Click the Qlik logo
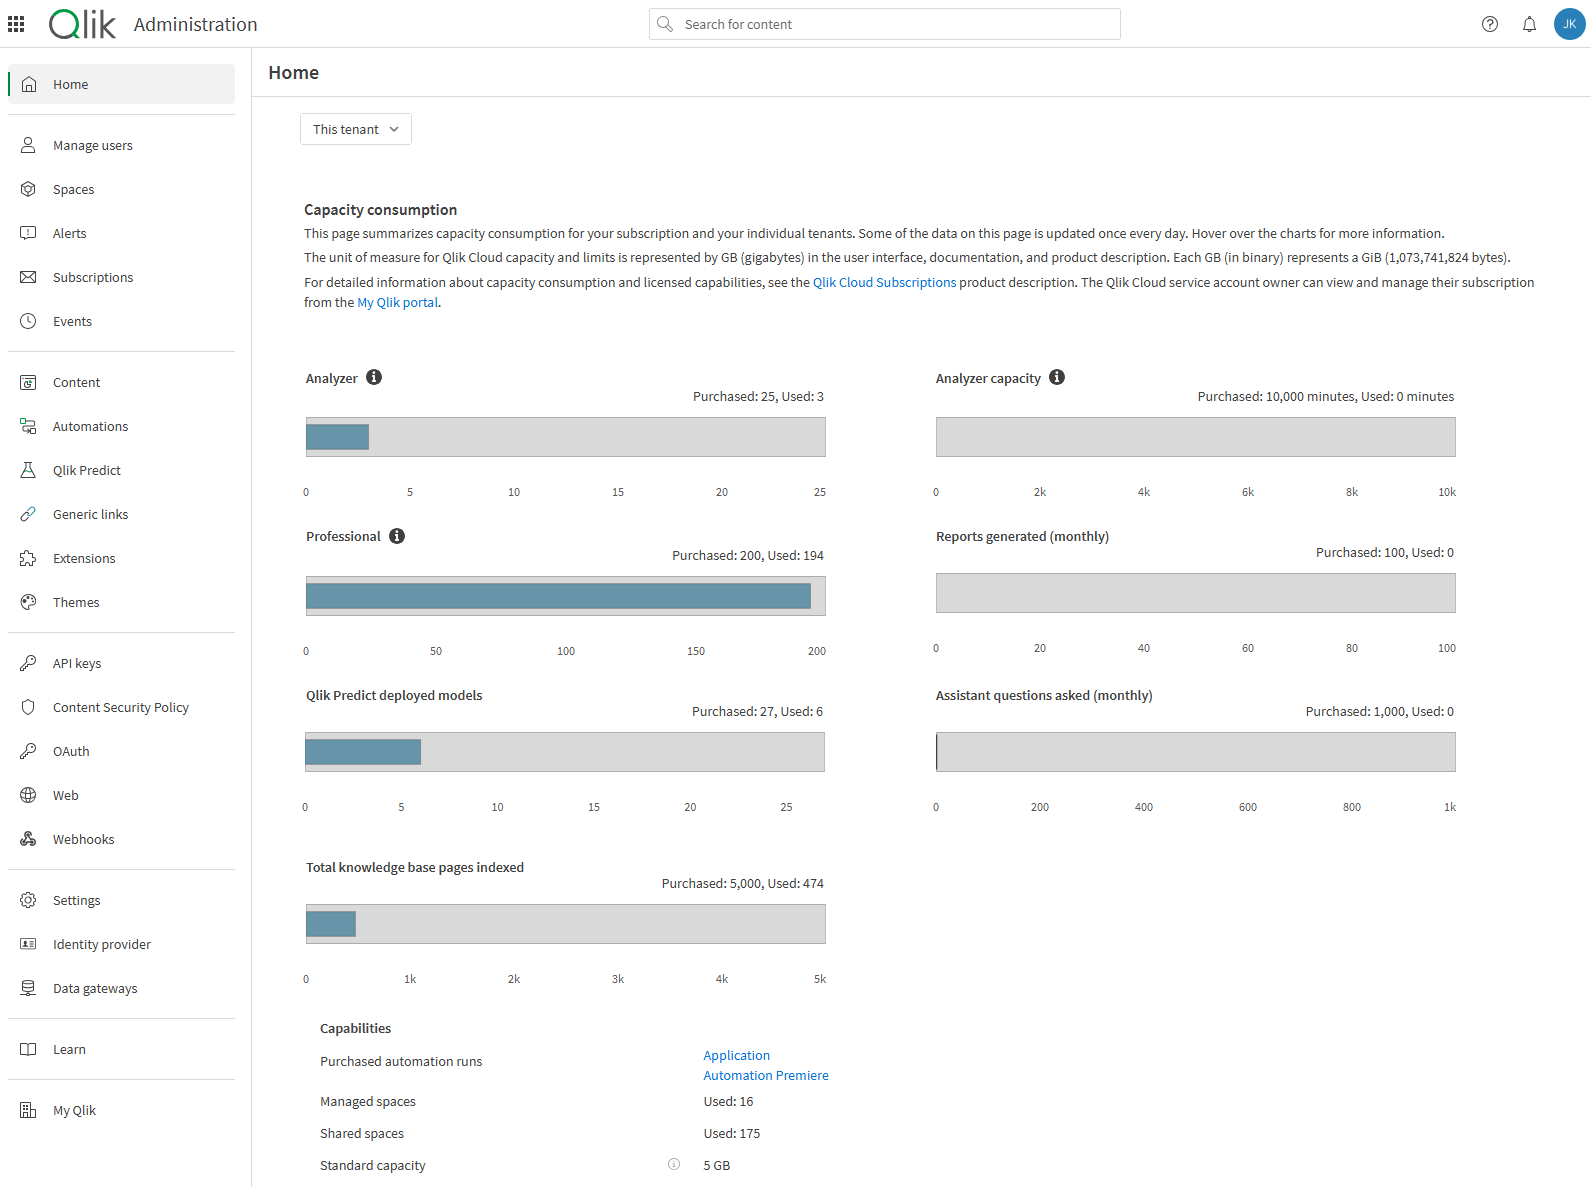The width and height of the screenshot is (1591, 1187). 82,24
